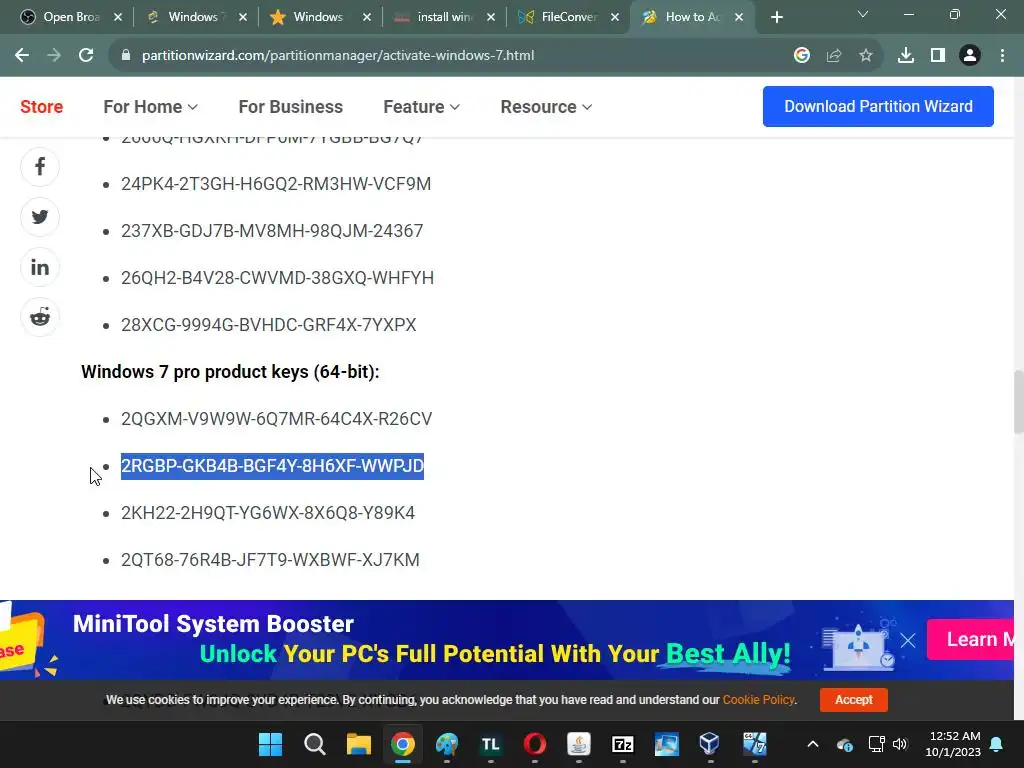Open Java app from taskbar
Viewport: 1024px width, 768px height.
point(579,744)
